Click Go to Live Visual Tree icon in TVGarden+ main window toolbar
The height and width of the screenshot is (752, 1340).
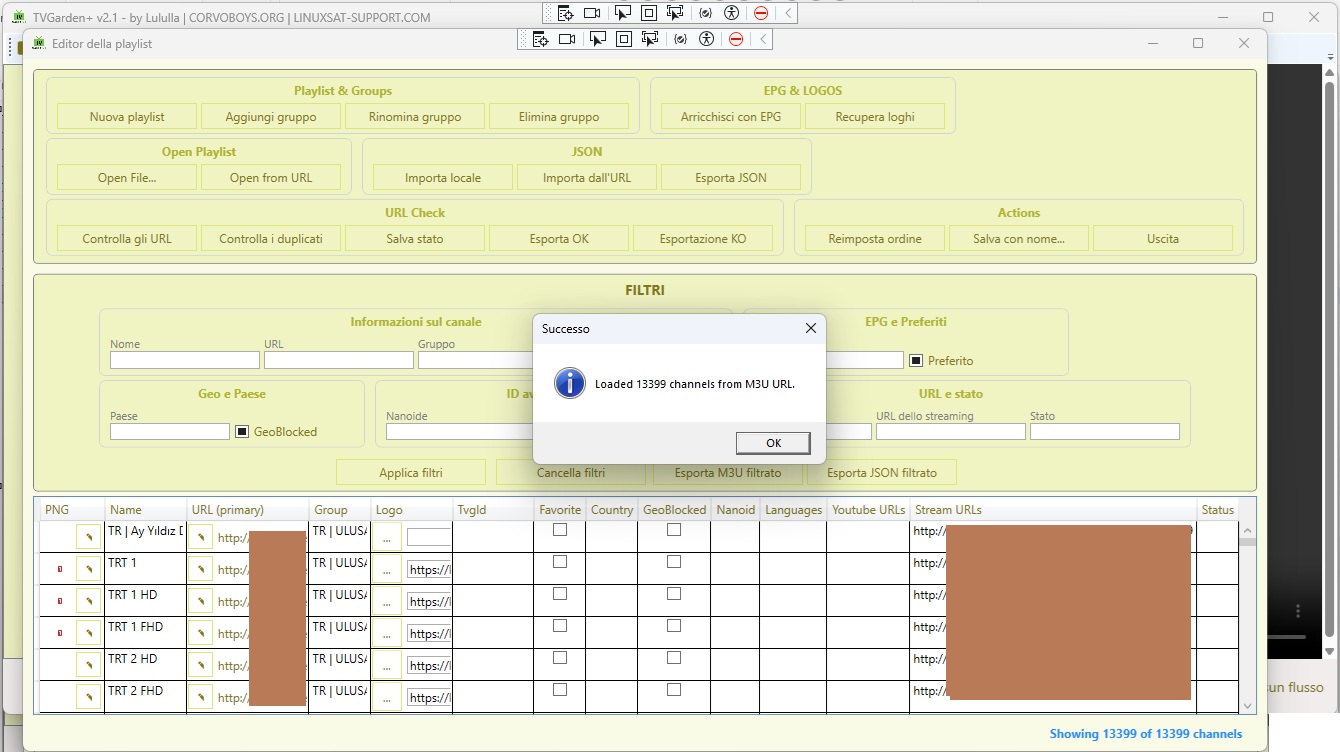click(566, 13)
